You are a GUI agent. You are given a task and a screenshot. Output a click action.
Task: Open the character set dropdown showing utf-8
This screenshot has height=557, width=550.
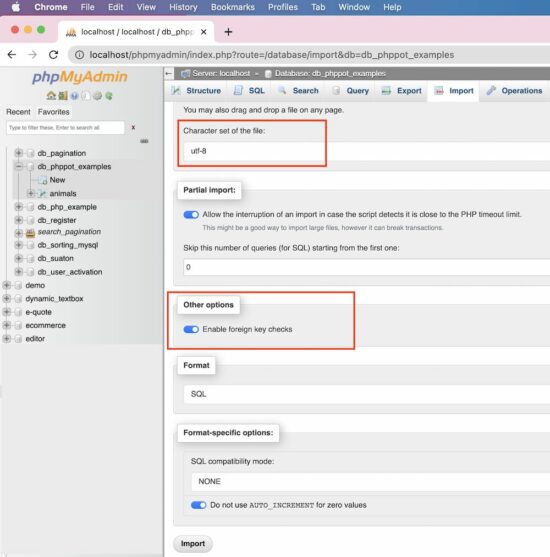click(367, 151)
